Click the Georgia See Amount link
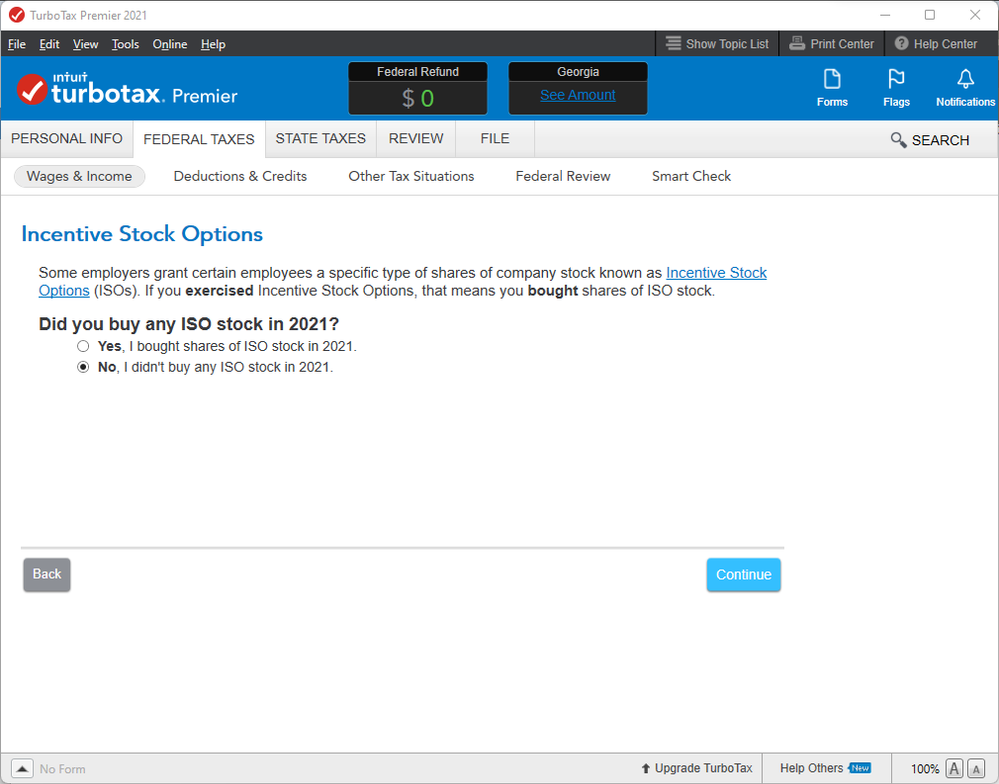Screen dimensions: 999x784 [x=578, y=96]
